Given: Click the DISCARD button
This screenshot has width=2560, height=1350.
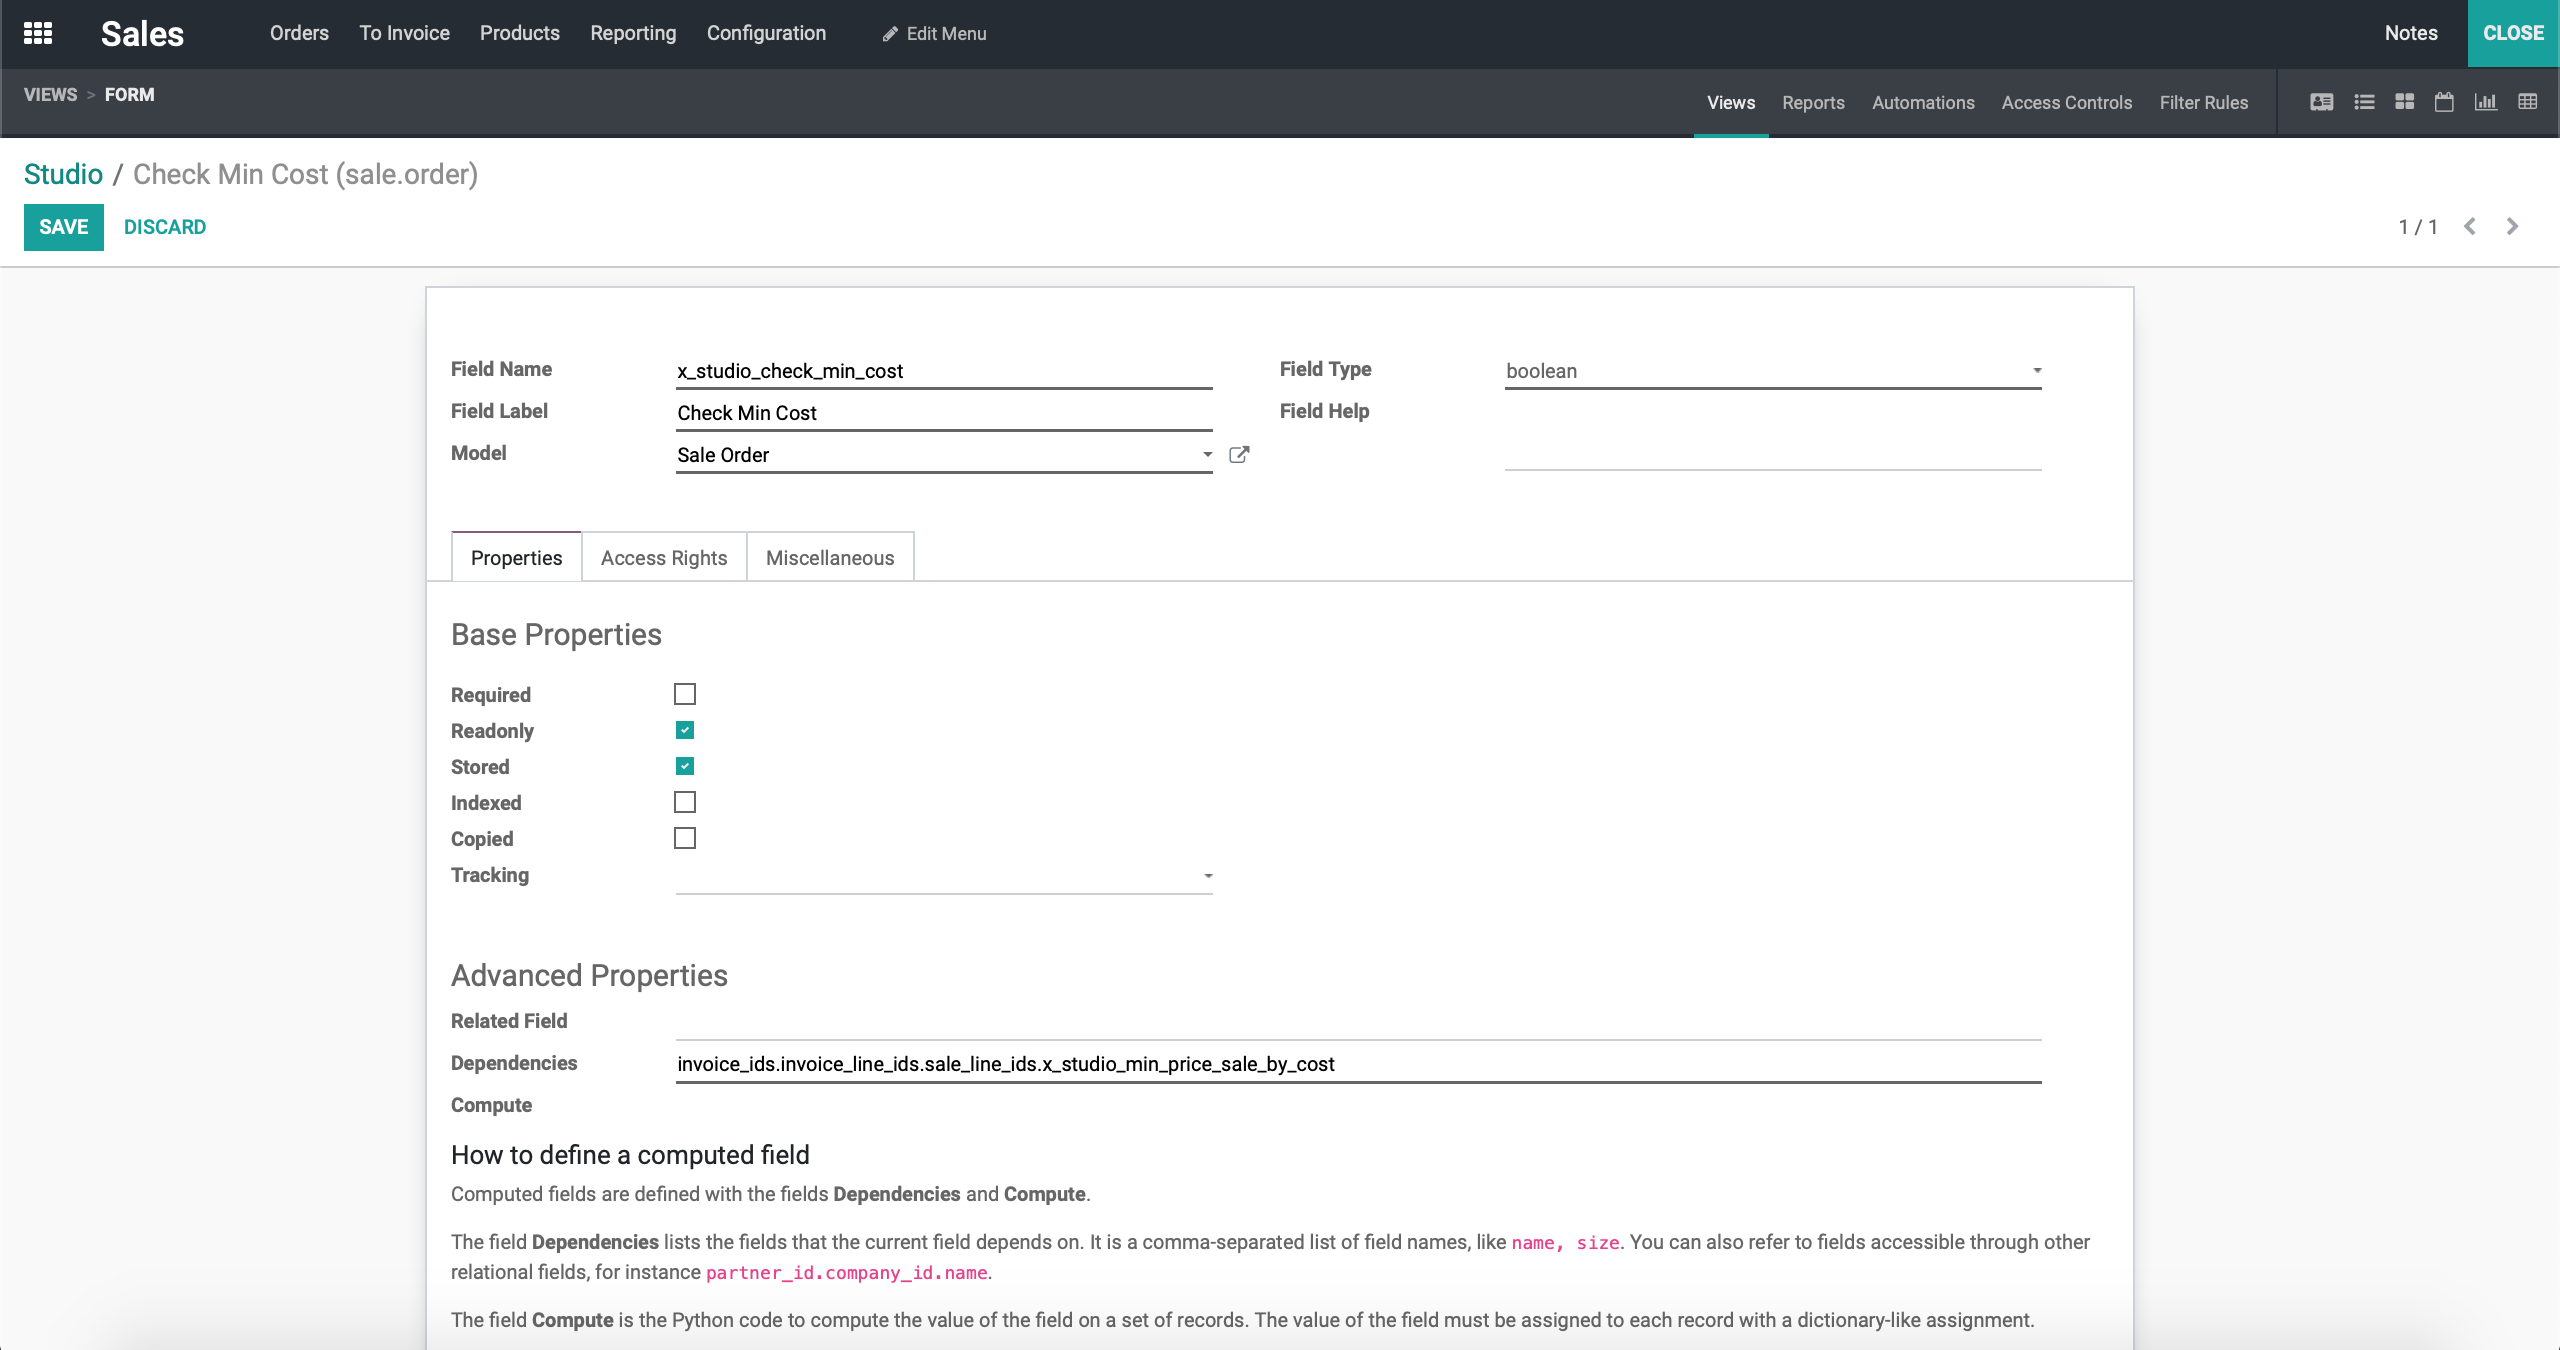Looking at the screenshot, I should coord(165,227).
